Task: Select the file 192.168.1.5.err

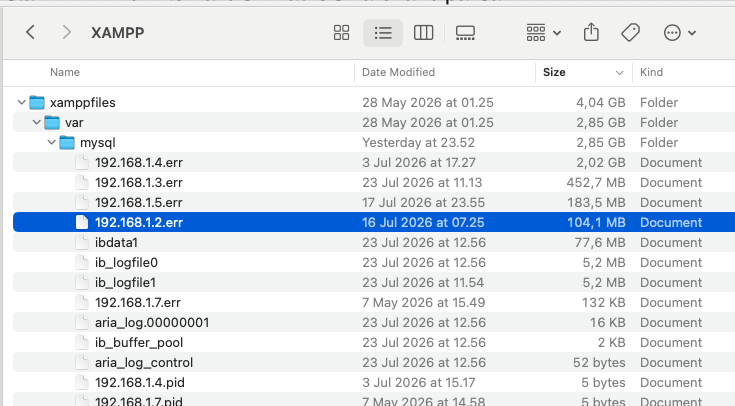Action: click(x=374, y=203)
